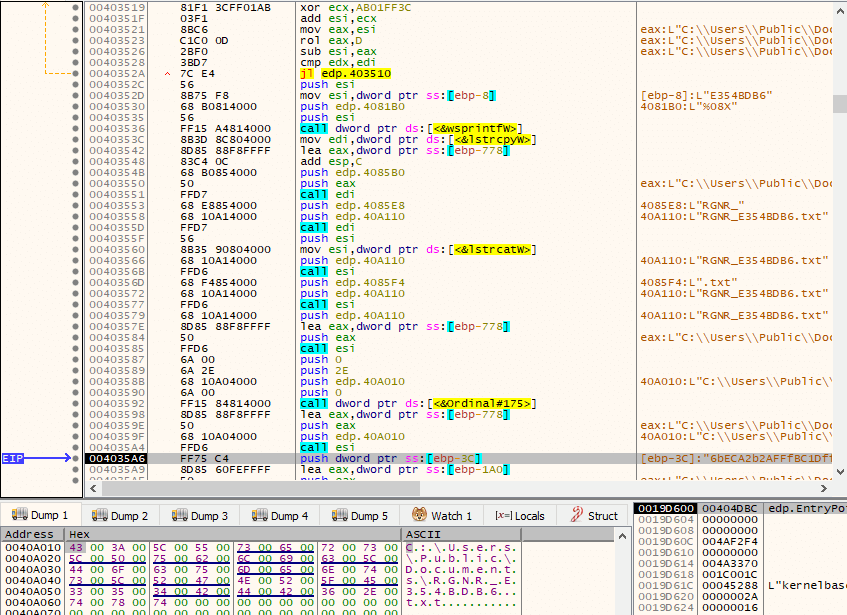This screenshot has width=847, height=615.
Task: Click the xor ecx,AB01FF3C instruction
Action: pos(354,8)
